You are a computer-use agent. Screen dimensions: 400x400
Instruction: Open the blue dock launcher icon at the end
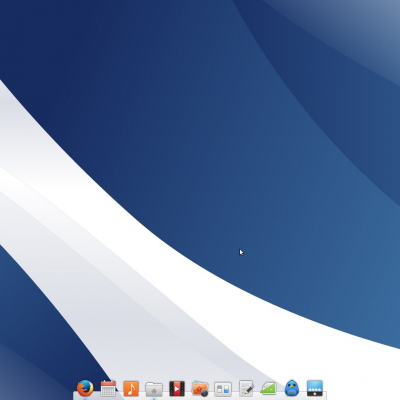(x=315, y=388)
